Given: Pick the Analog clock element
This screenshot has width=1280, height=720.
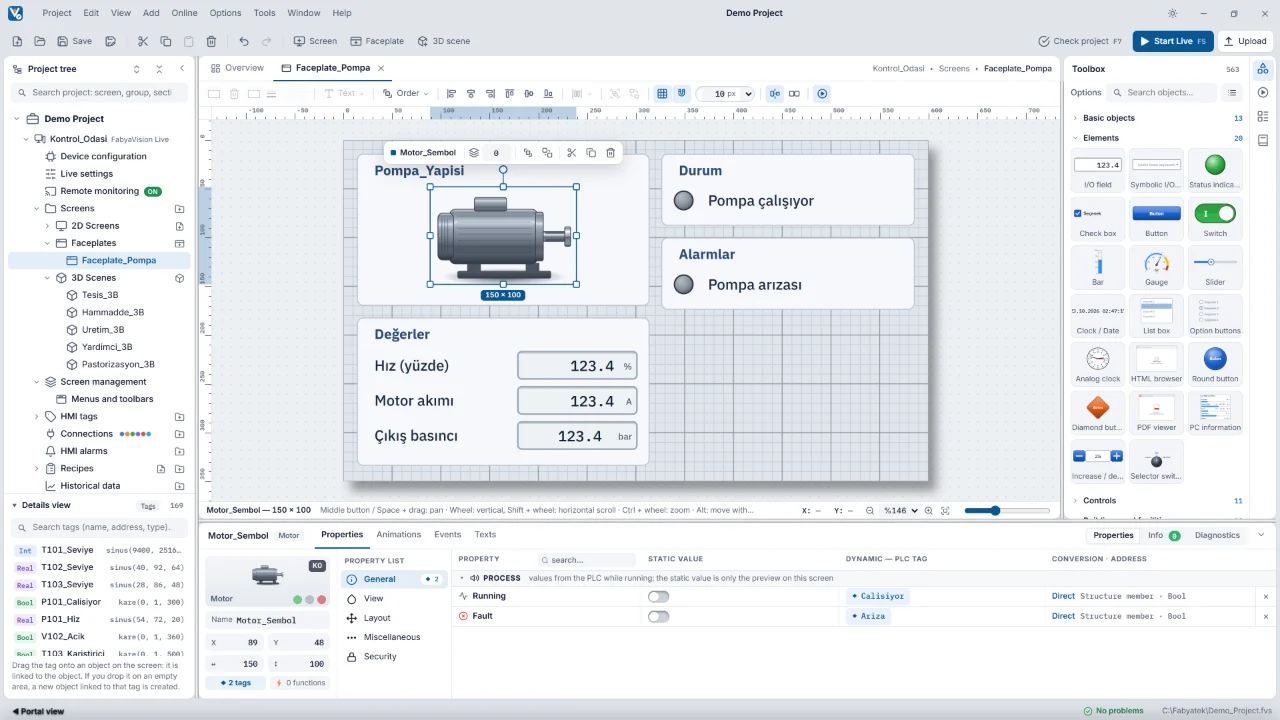Looking at the screenshot, I should click(x=1097, y=365).
